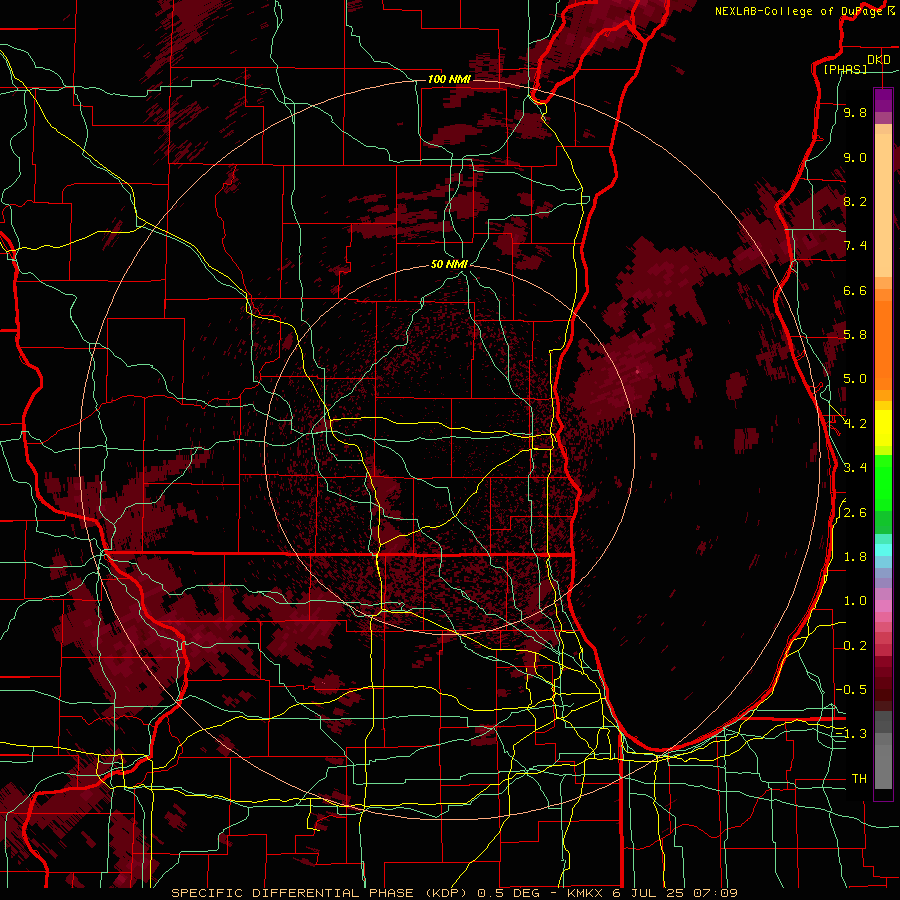900x900 pixels.
Task: Click the NEXLAB-College of DuPage header text
Action: coord(798,11)
